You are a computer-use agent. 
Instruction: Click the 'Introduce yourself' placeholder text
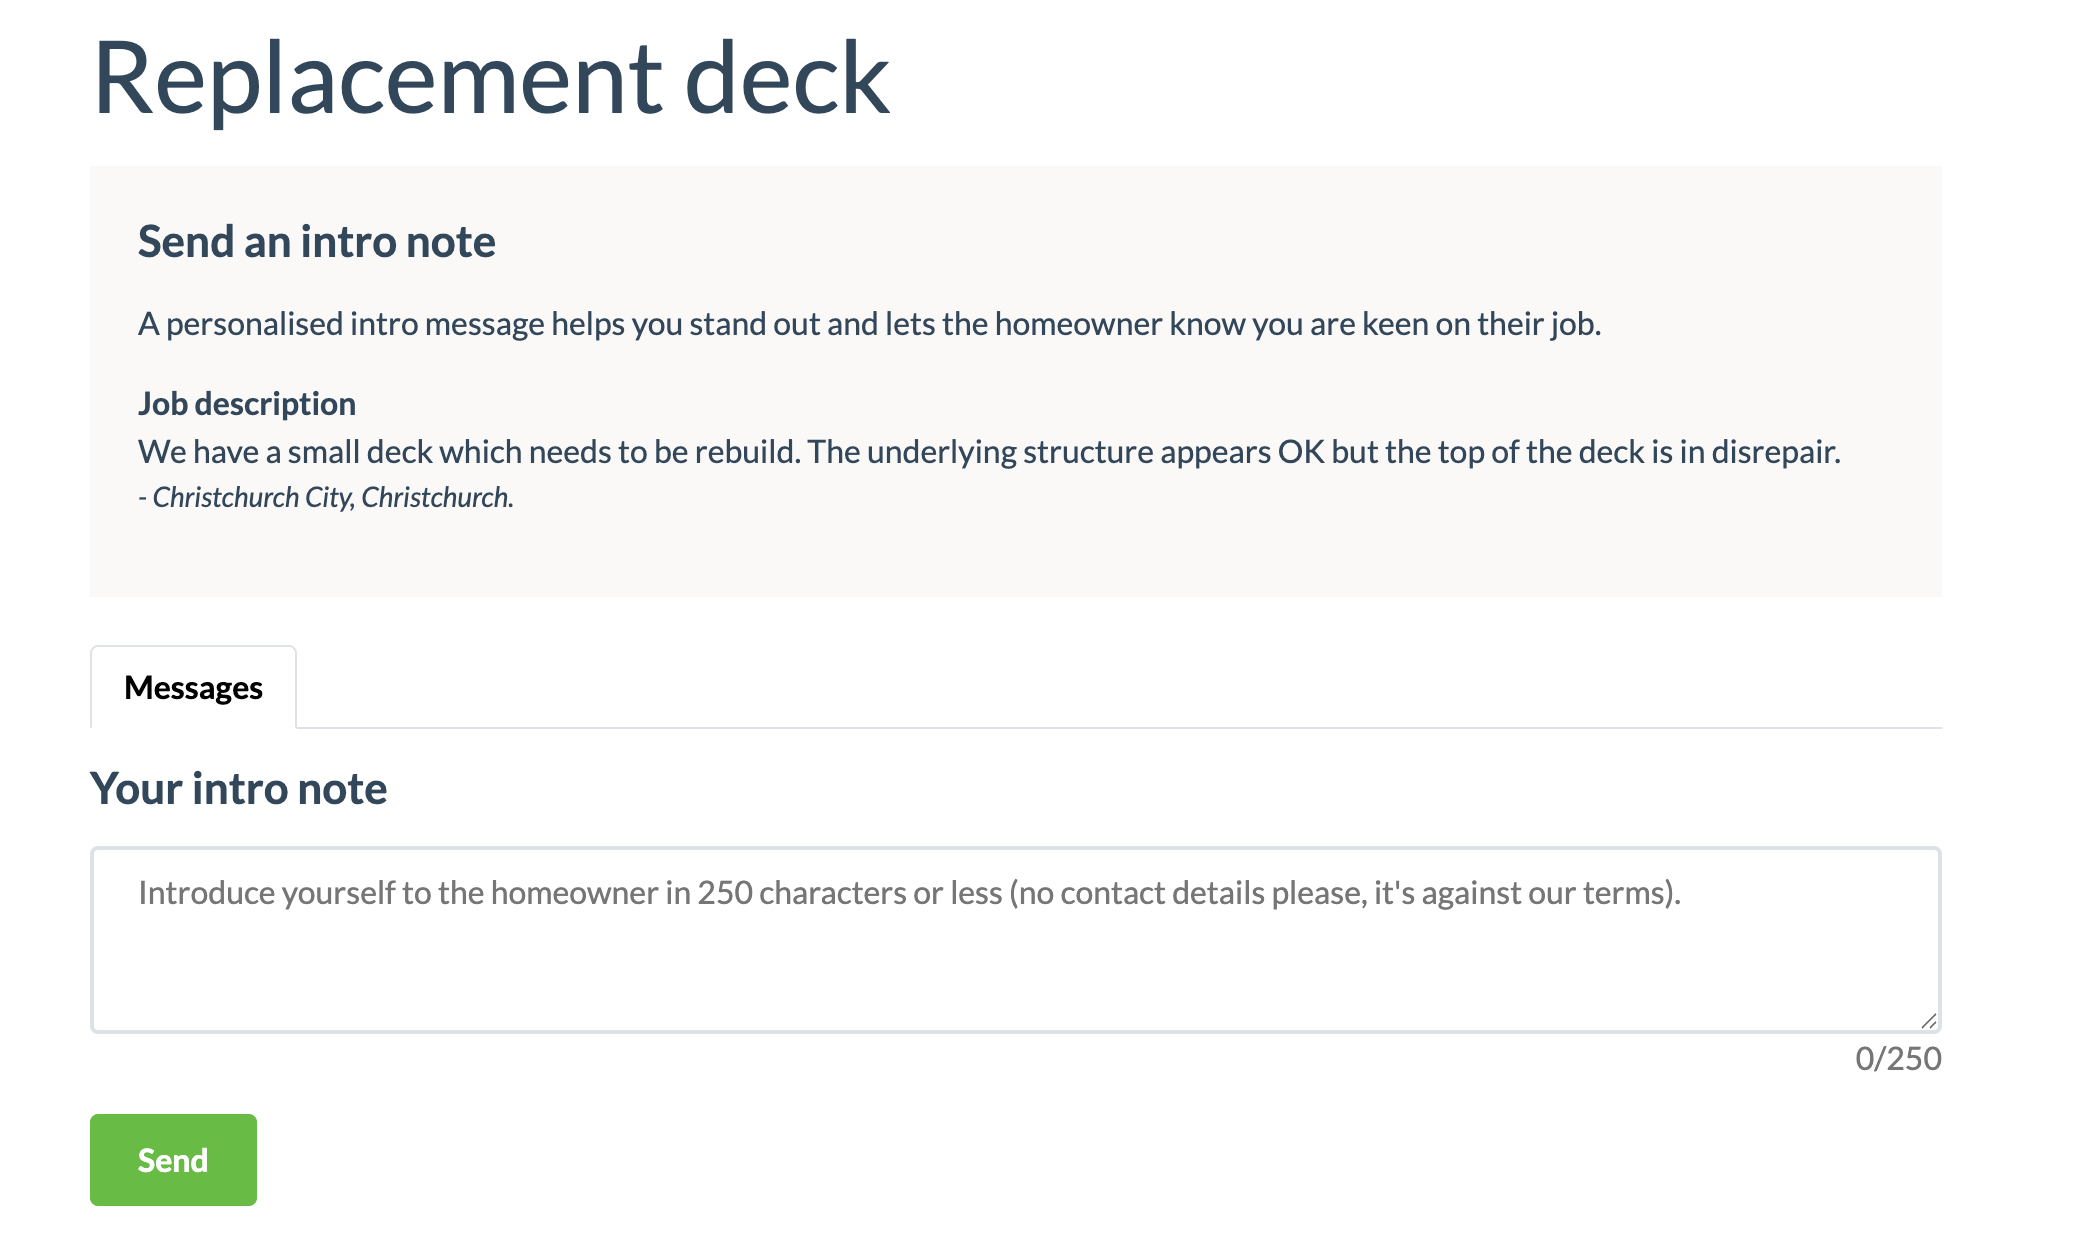908,893
